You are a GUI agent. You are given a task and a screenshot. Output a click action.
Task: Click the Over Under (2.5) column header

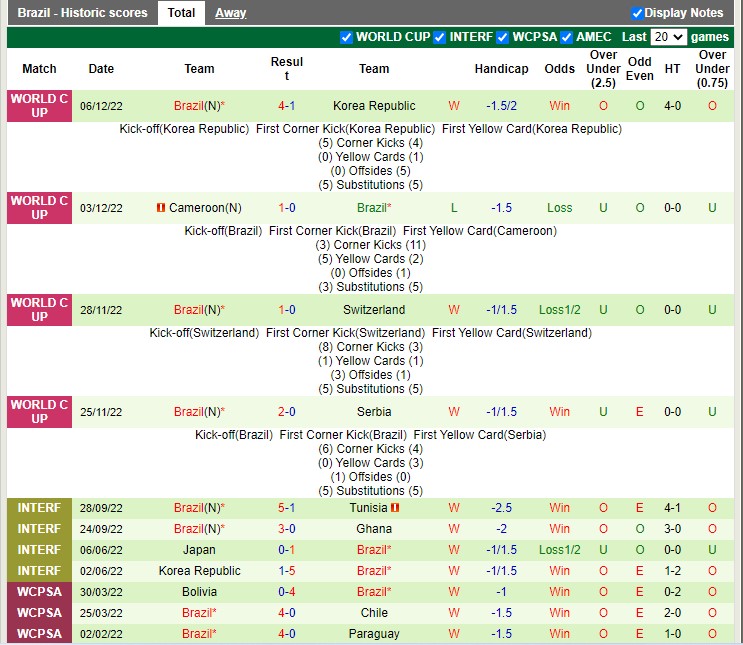[x=603, y=69]
